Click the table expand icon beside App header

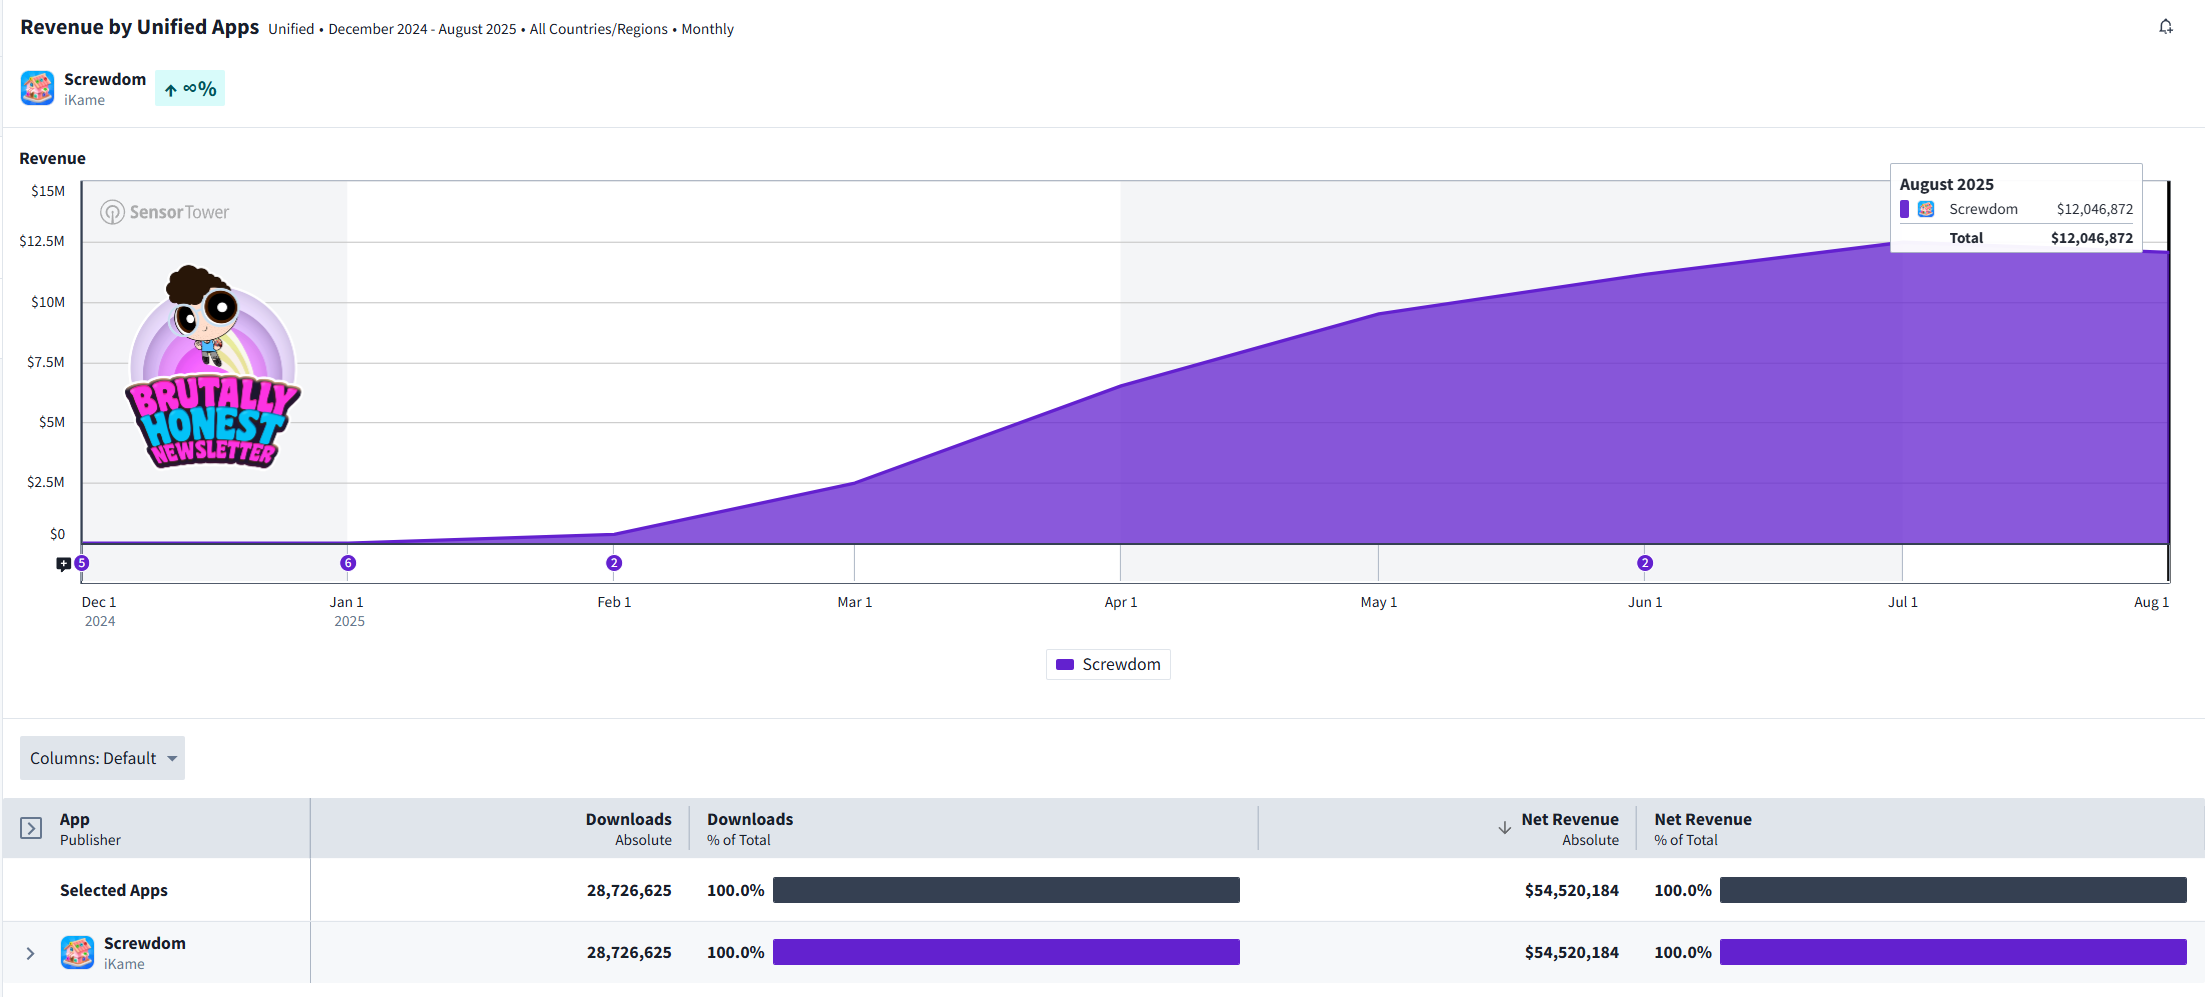(x=31, y=828)
